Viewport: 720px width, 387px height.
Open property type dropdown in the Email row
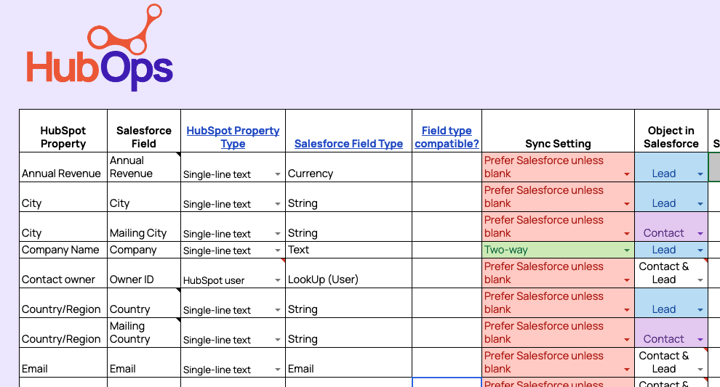[277, 370]
